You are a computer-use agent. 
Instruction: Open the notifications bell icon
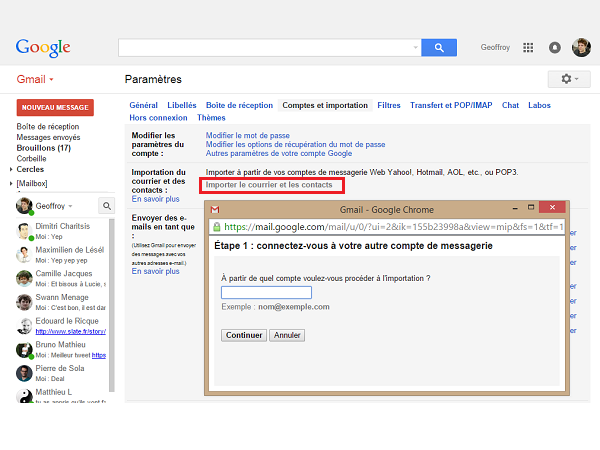554,47
